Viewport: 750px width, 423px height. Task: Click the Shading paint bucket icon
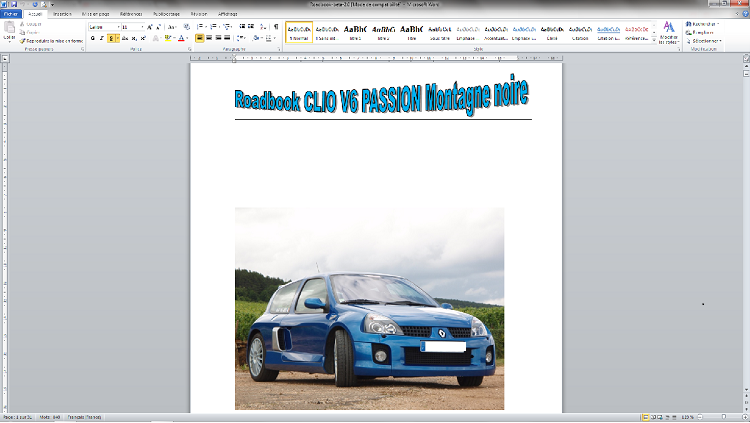[x=256, y=38]
